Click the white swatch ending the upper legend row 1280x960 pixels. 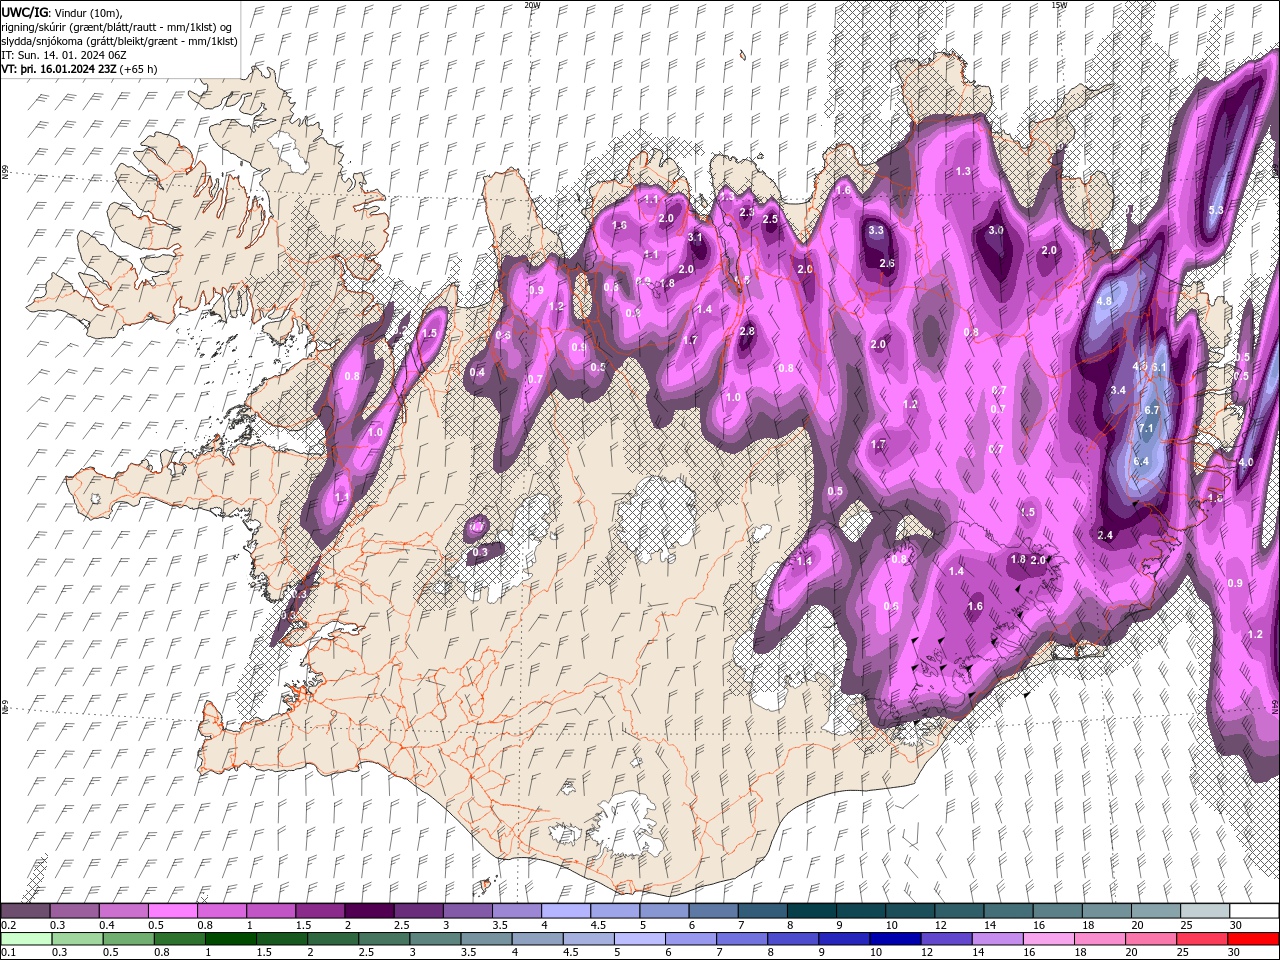(x=1254, y=911)
